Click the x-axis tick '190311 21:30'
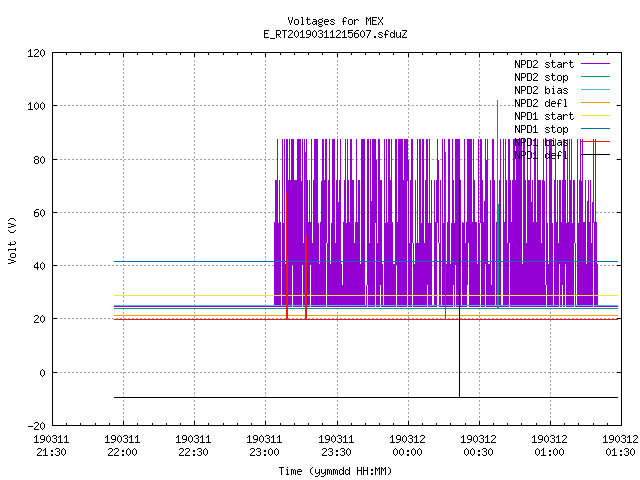640x480 pixels. tap(51, 446)
